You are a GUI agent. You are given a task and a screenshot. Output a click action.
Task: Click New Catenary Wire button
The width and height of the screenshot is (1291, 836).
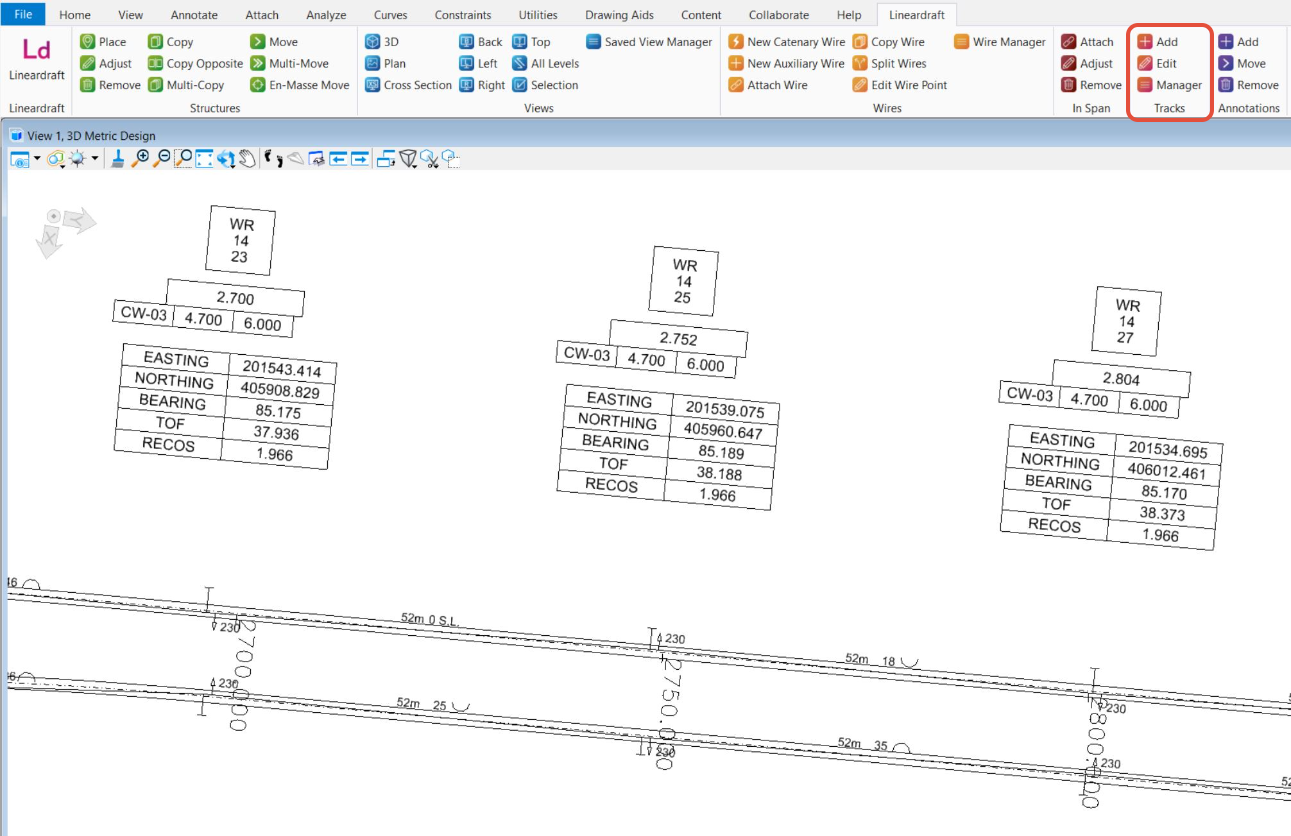pyautogui.click(x=786, y=42)
